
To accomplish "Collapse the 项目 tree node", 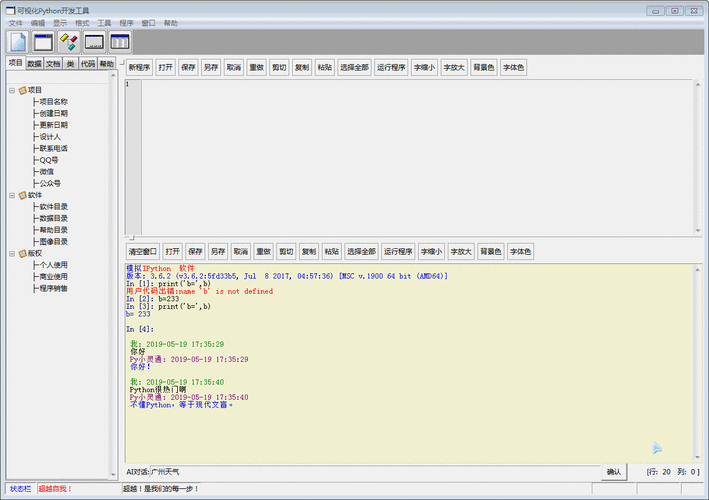I will point(12,90).
